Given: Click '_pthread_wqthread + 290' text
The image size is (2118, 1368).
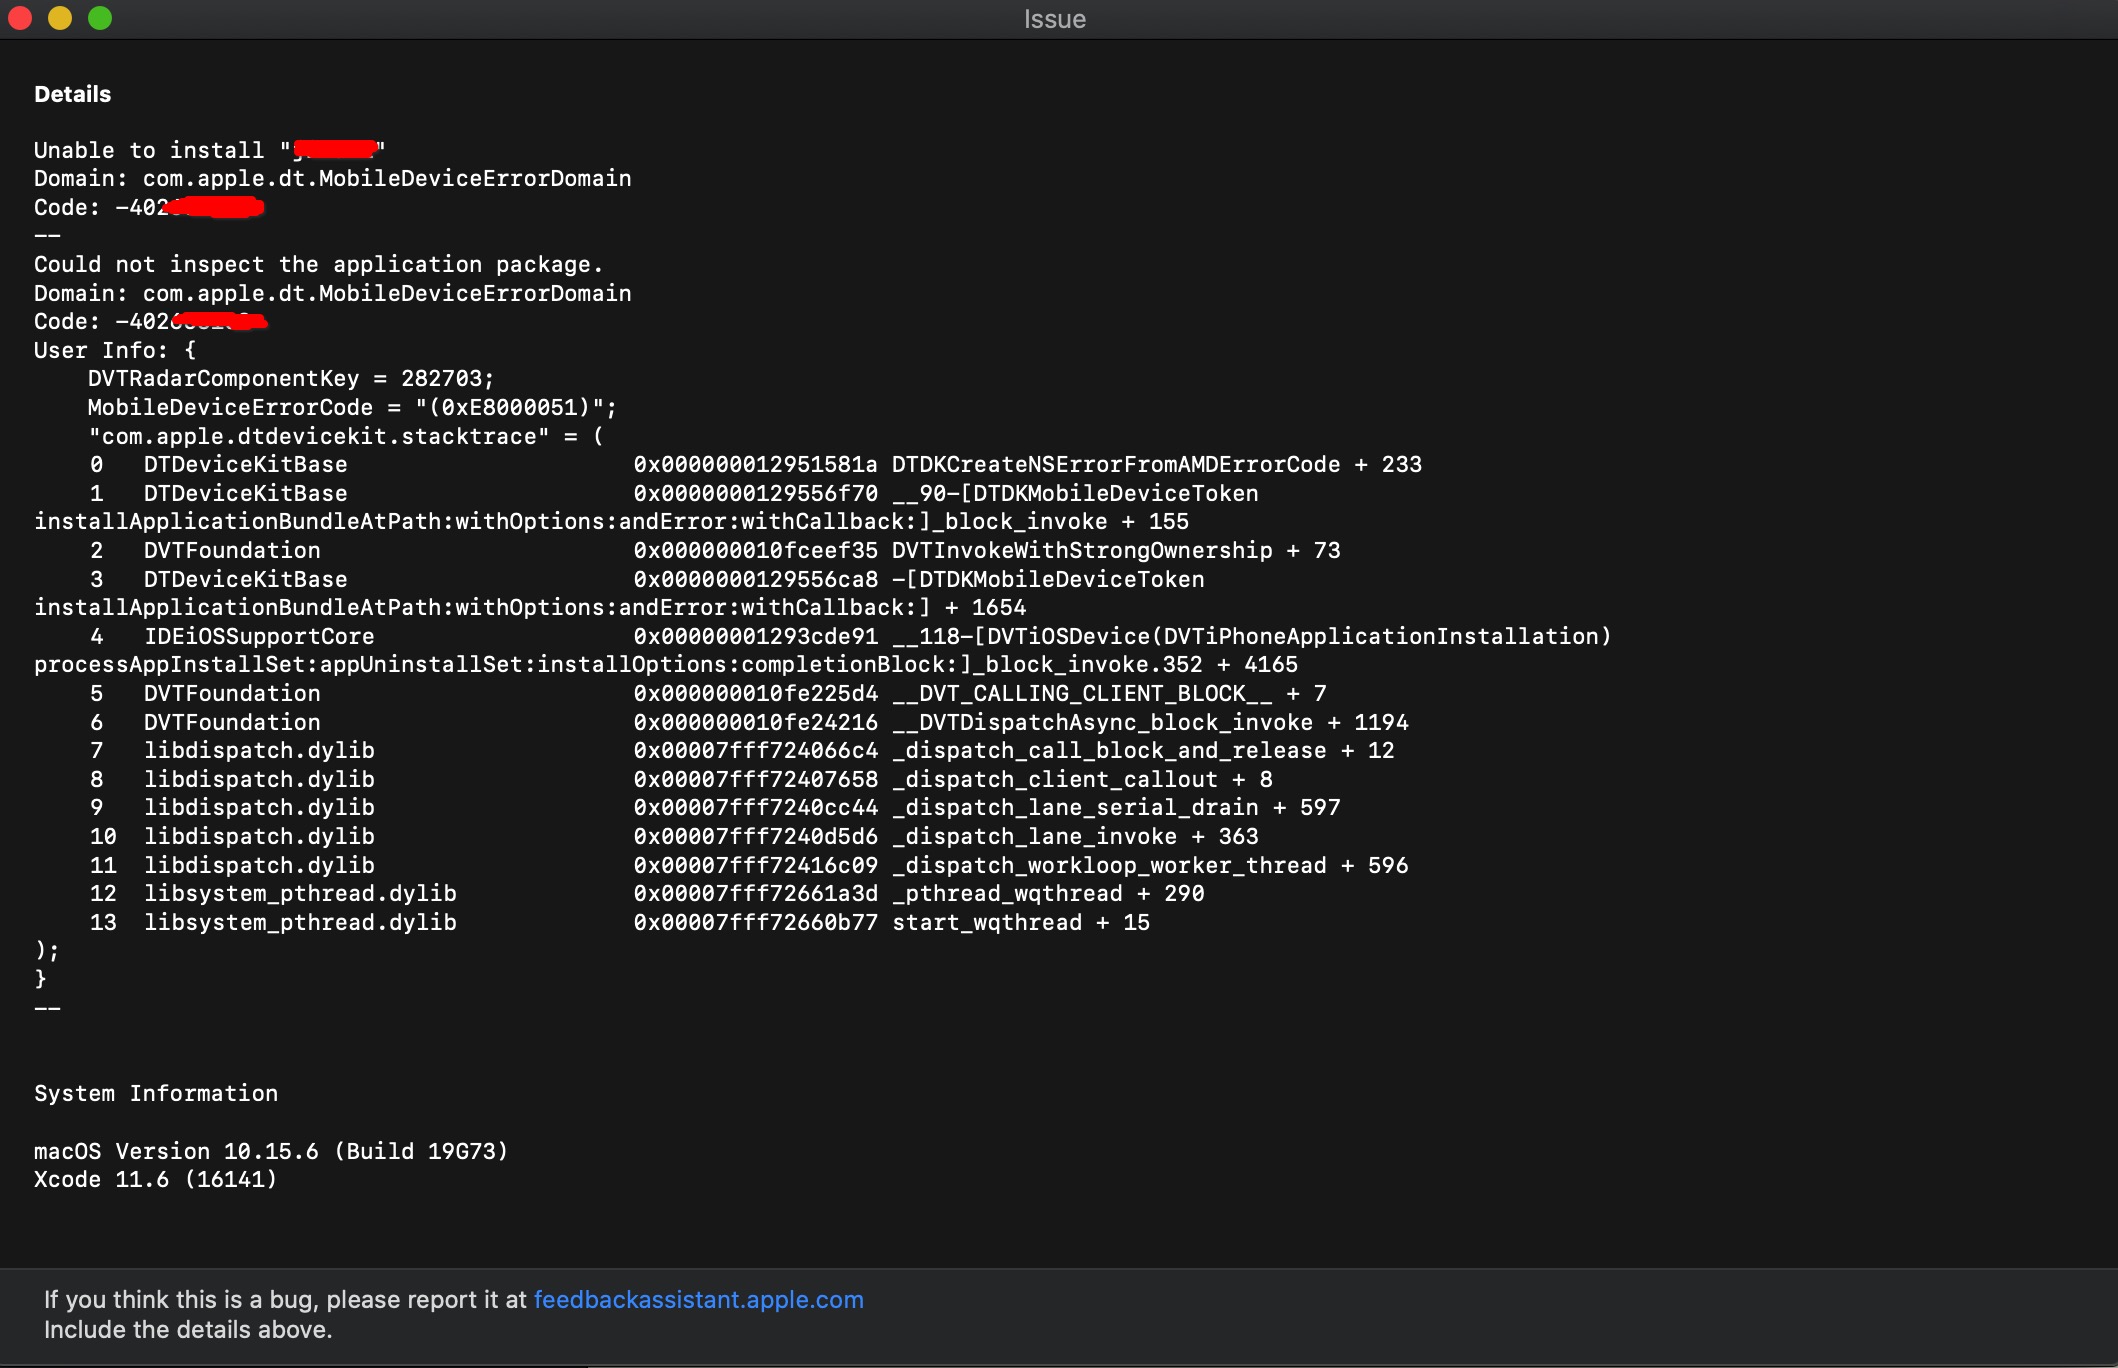Looking at the screenshot, I should 1048,893.
